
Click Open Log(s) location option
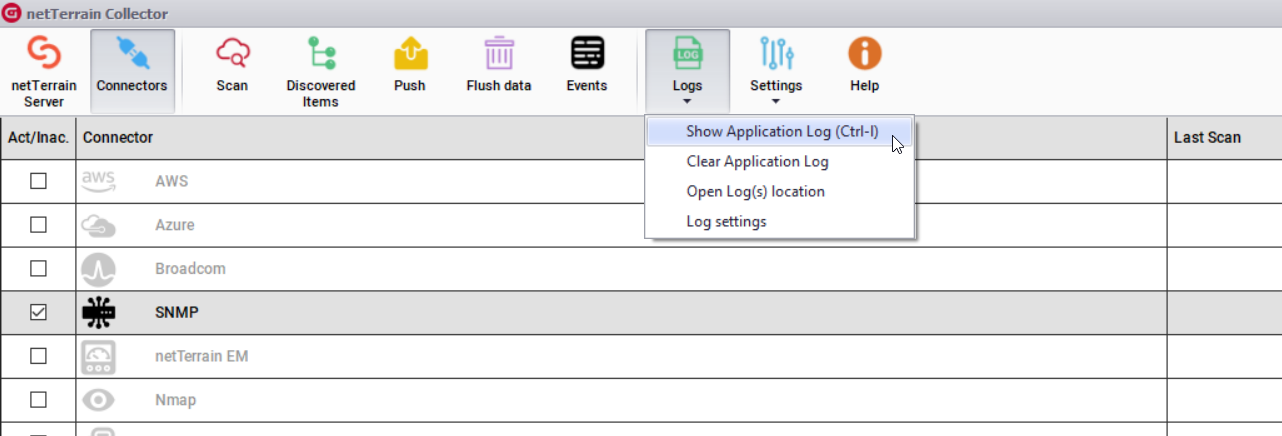[x=755, y=191]
